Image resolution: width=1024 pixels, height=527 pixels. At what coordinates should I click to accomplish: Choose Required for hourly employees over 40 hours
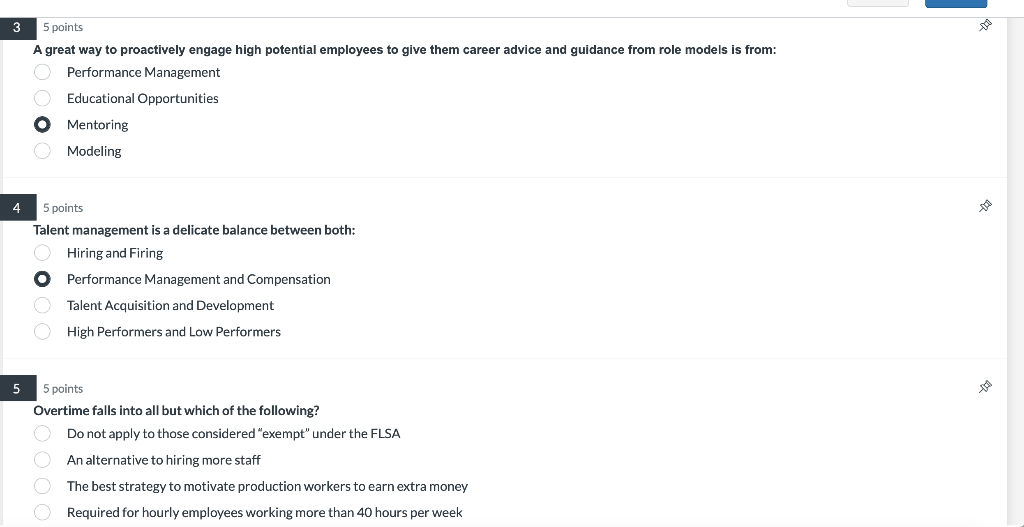point(42,512)
